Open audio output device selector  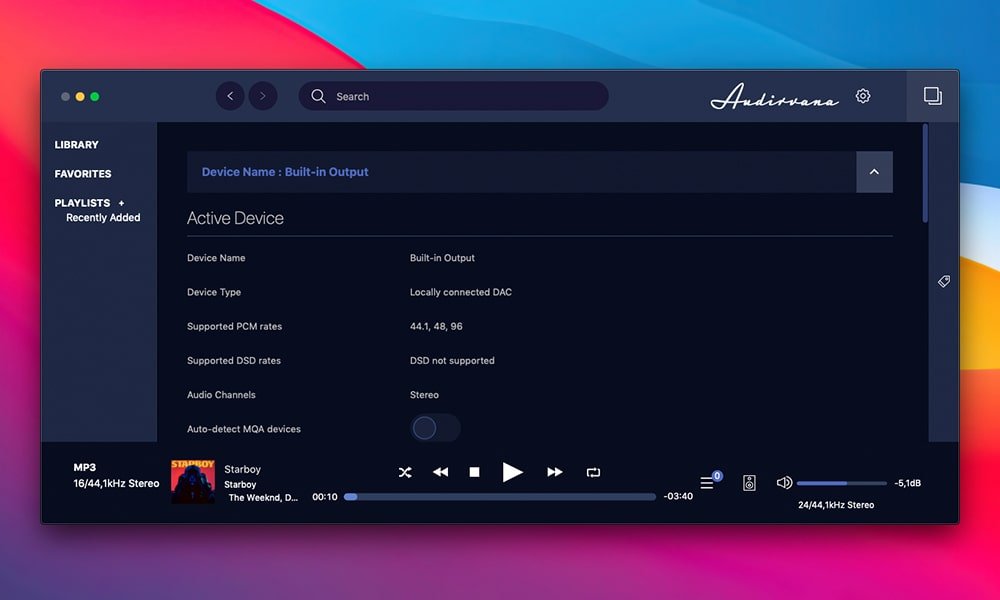[750, 483]
